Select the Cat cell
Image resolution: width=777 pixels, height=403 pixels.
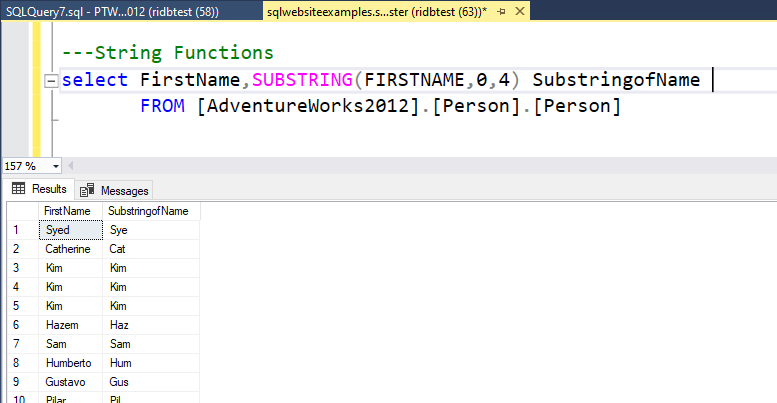click(x=151, y=249)
